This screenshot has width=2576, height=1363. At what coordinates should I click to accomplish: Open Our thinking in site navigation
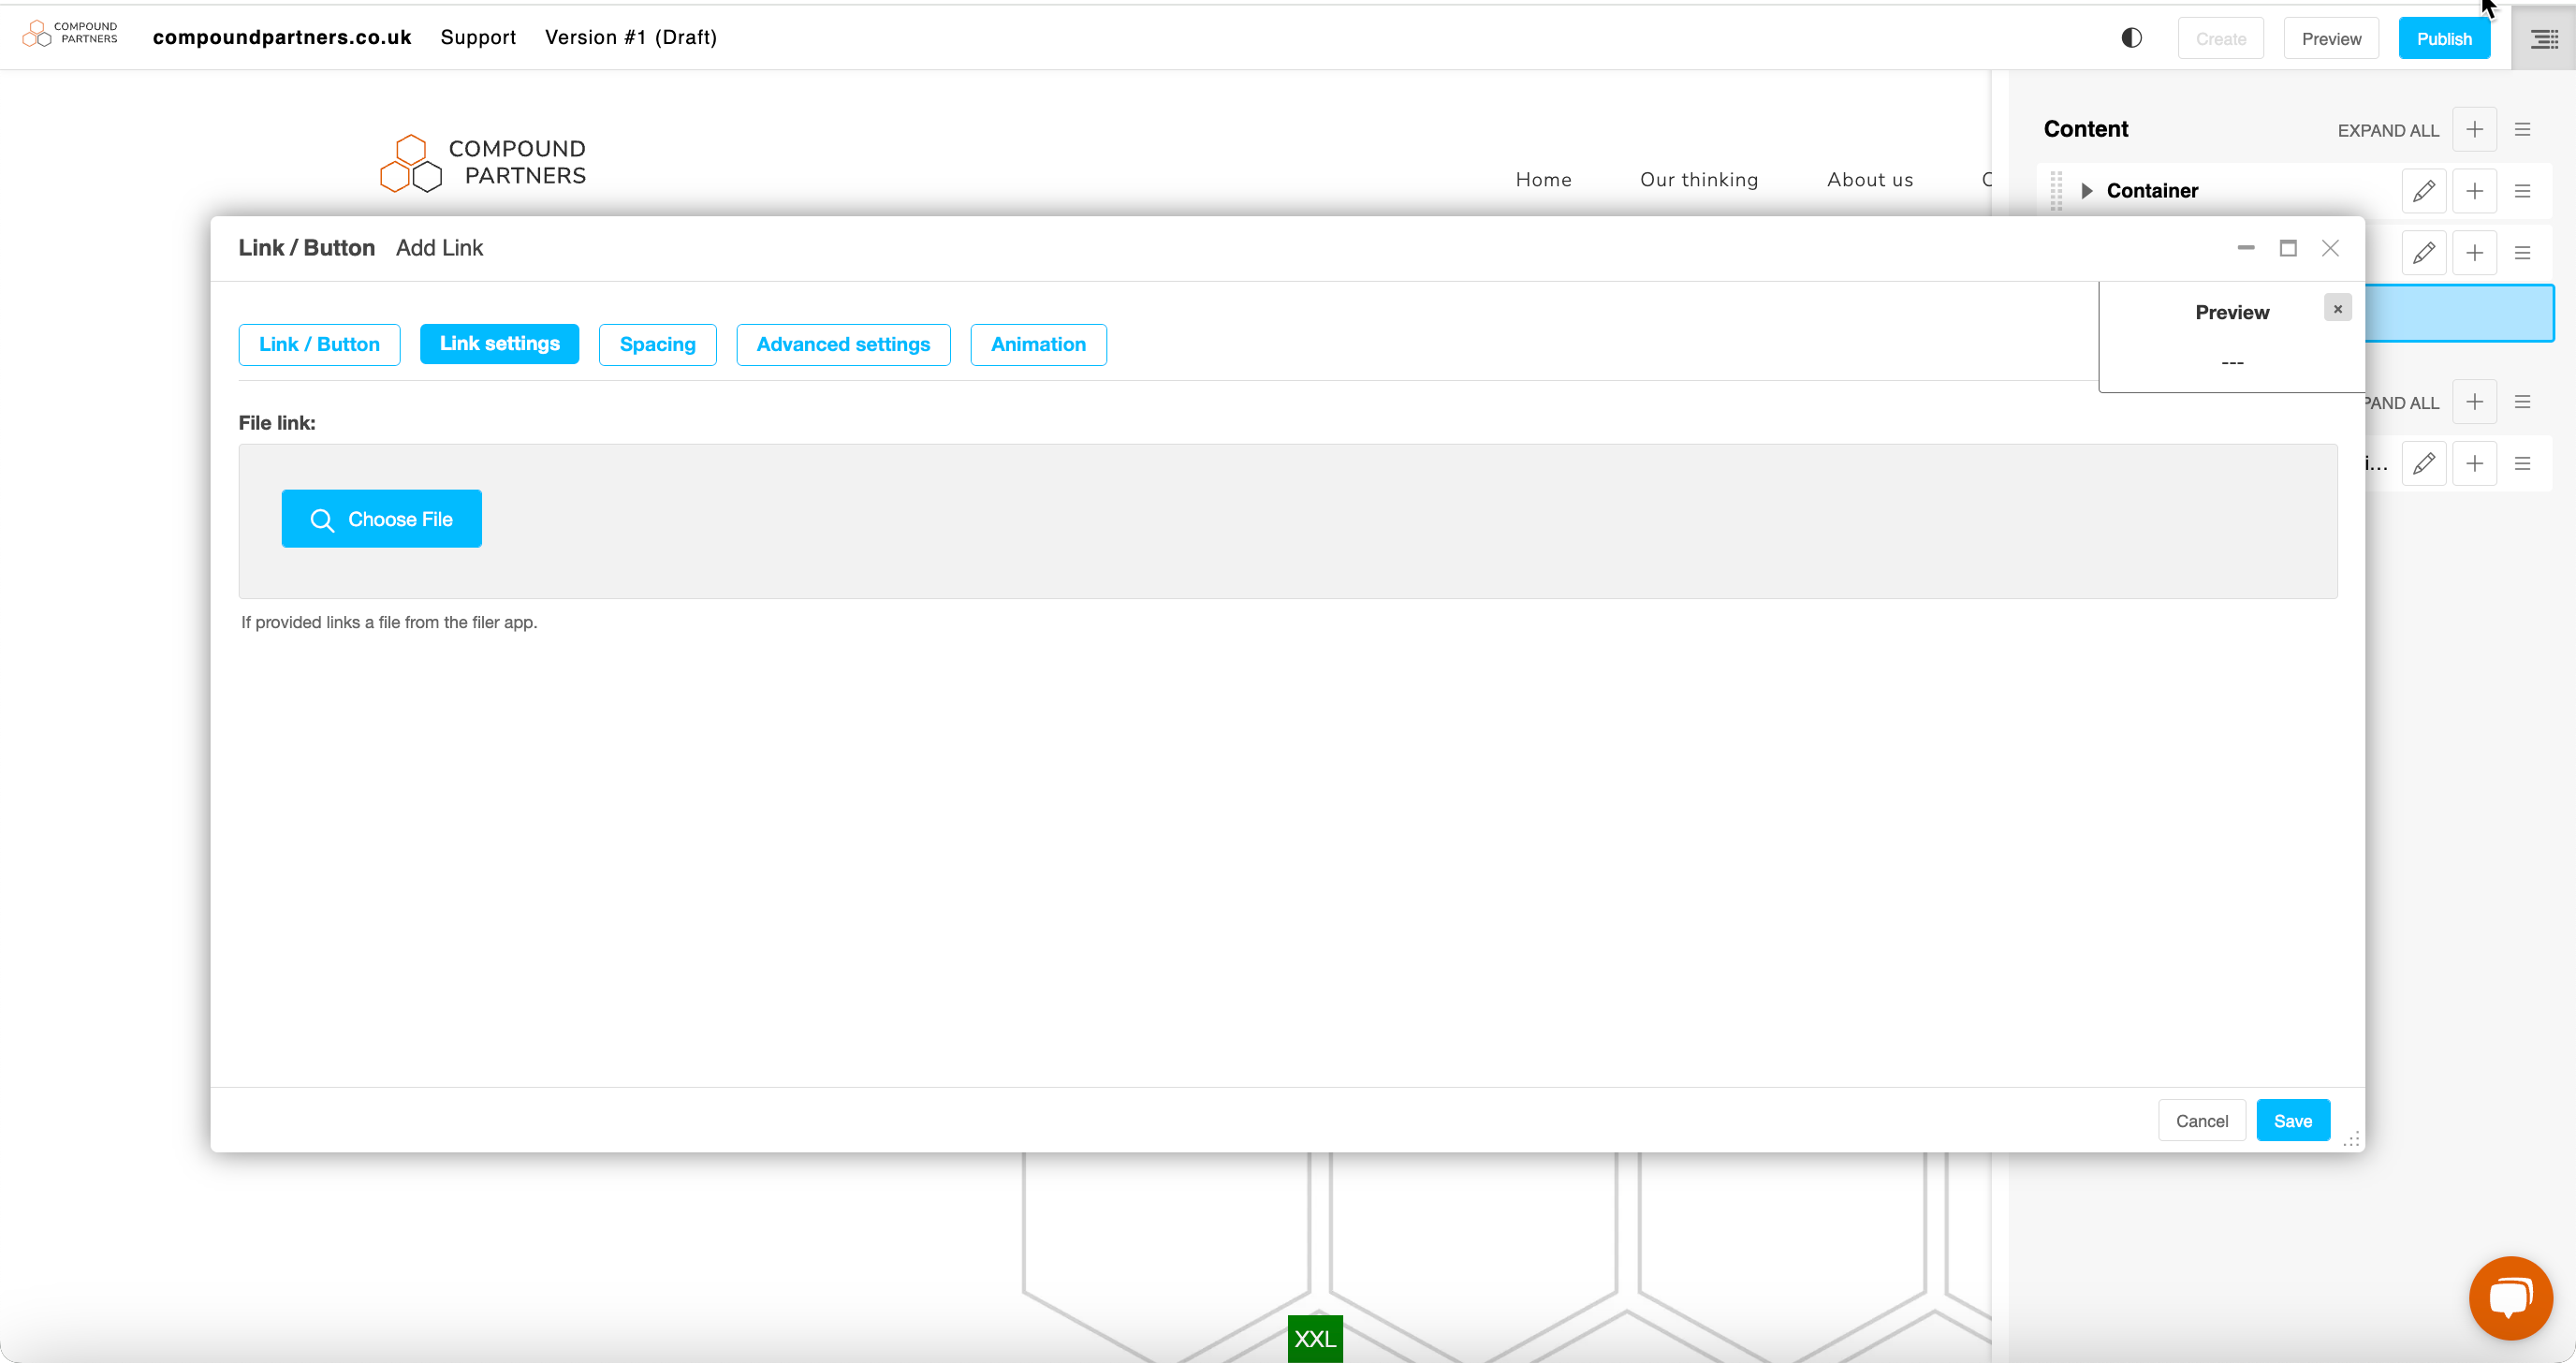tap(1698, 180)
